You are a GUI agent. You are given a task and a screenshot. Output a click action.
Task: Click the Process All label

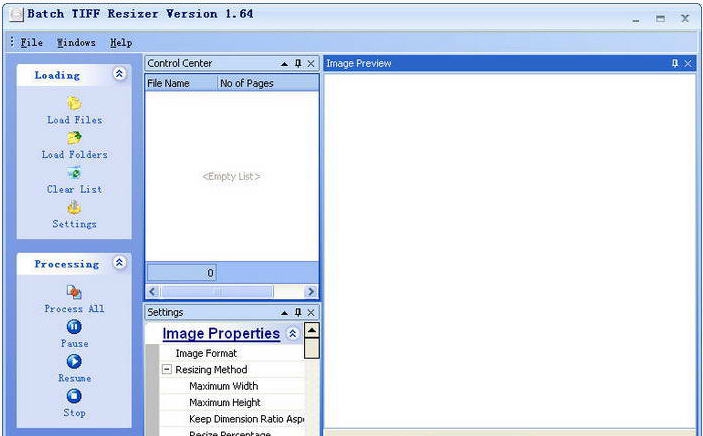[74, 309]
